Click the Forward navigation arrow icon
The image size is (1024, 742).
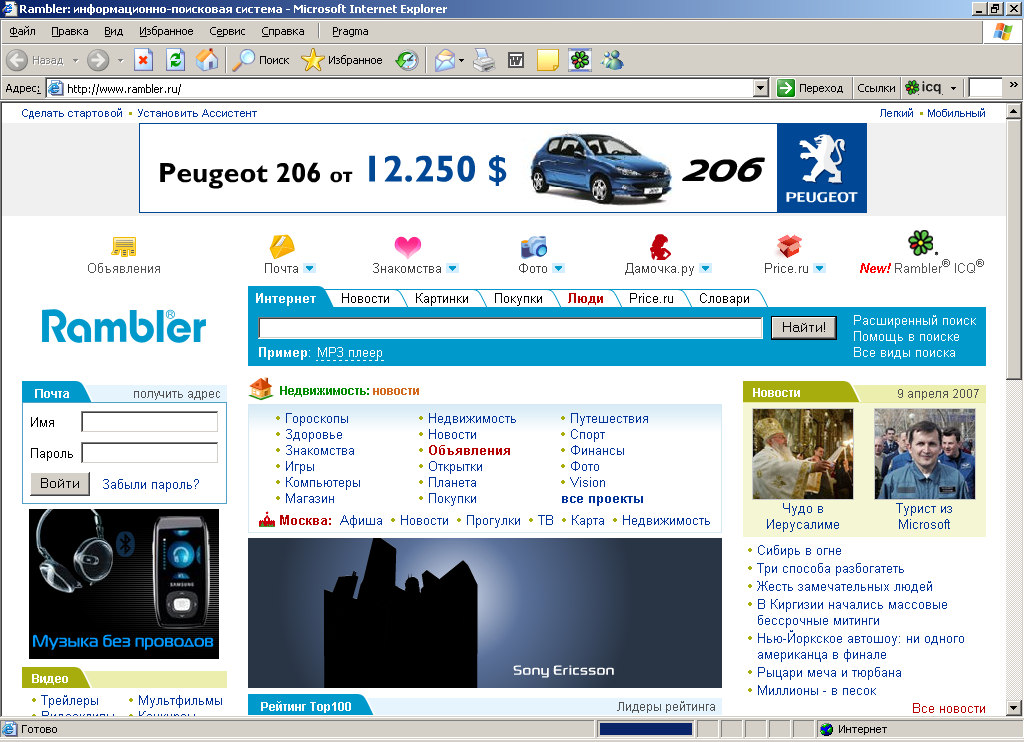[x=98, y=60]
